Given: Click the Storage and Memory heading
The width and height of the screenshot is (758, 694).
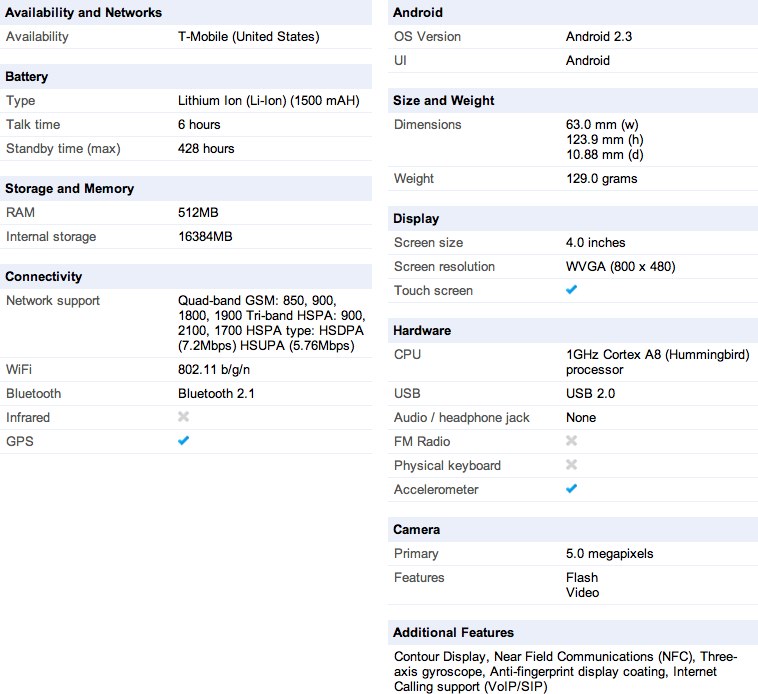Looking at the screenshot, I should 71,189.
